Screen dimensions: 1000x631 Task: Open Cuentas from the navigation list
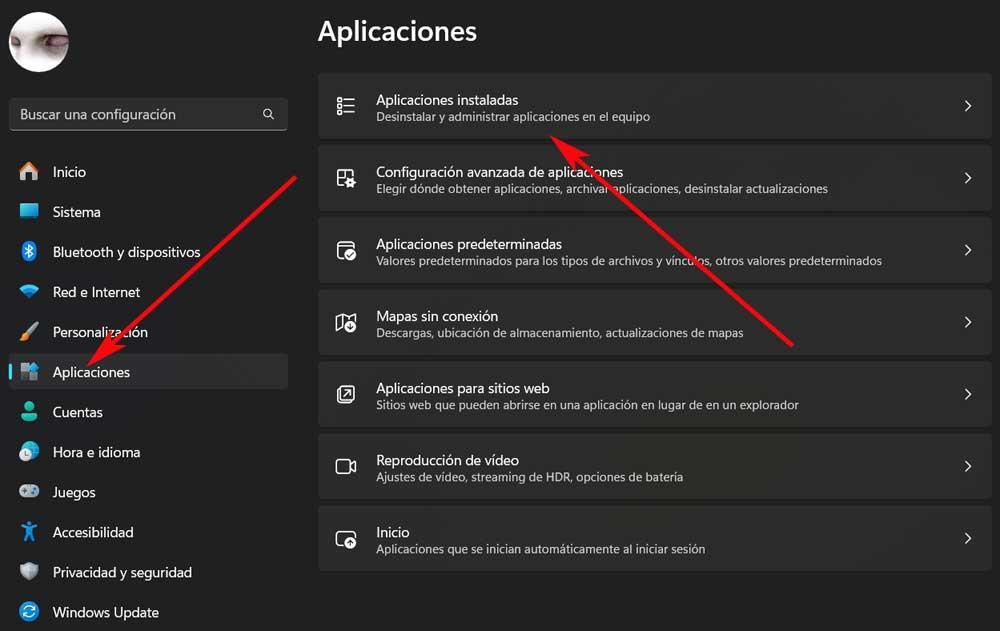point(77,412)
